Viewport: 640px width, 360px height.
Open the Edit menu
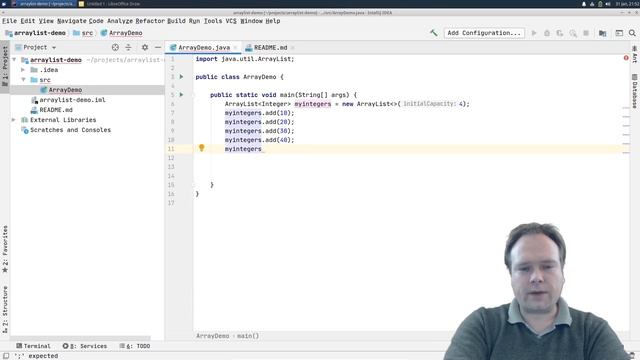coord(28,21)
